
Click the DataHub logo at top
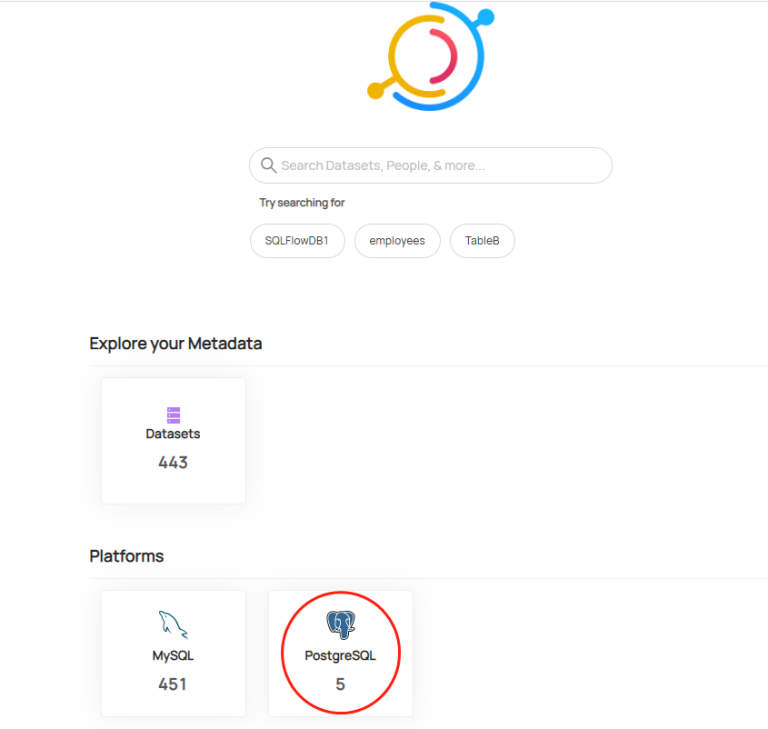pyautogui.click(x=430, y=56)
